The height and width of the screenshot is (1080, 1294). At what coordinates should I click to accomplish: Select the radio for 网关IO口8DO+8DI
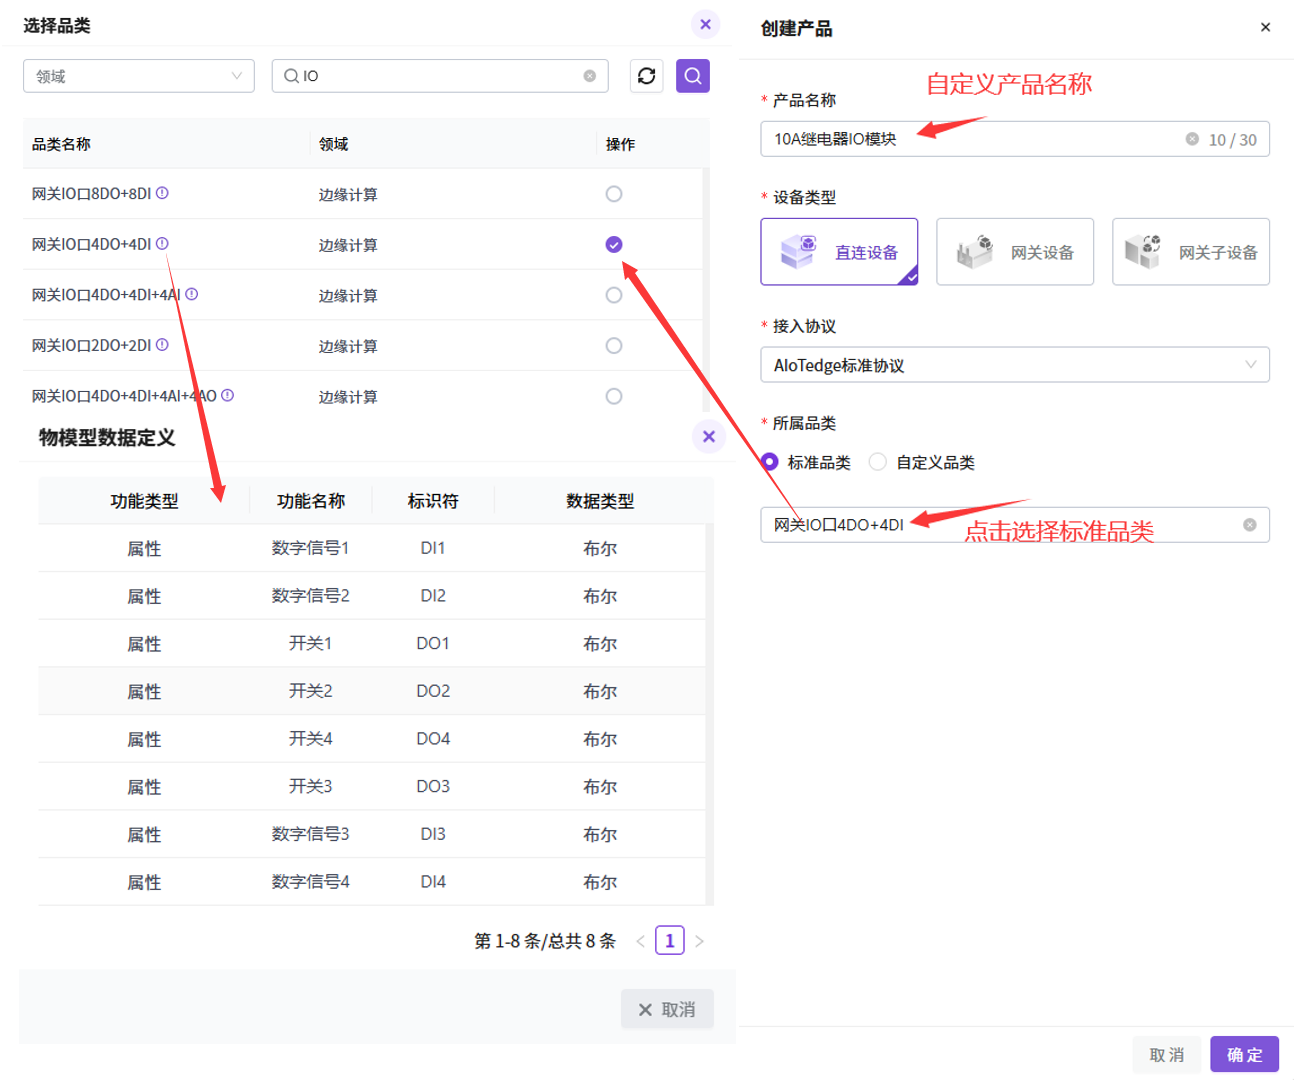[614, 194]
